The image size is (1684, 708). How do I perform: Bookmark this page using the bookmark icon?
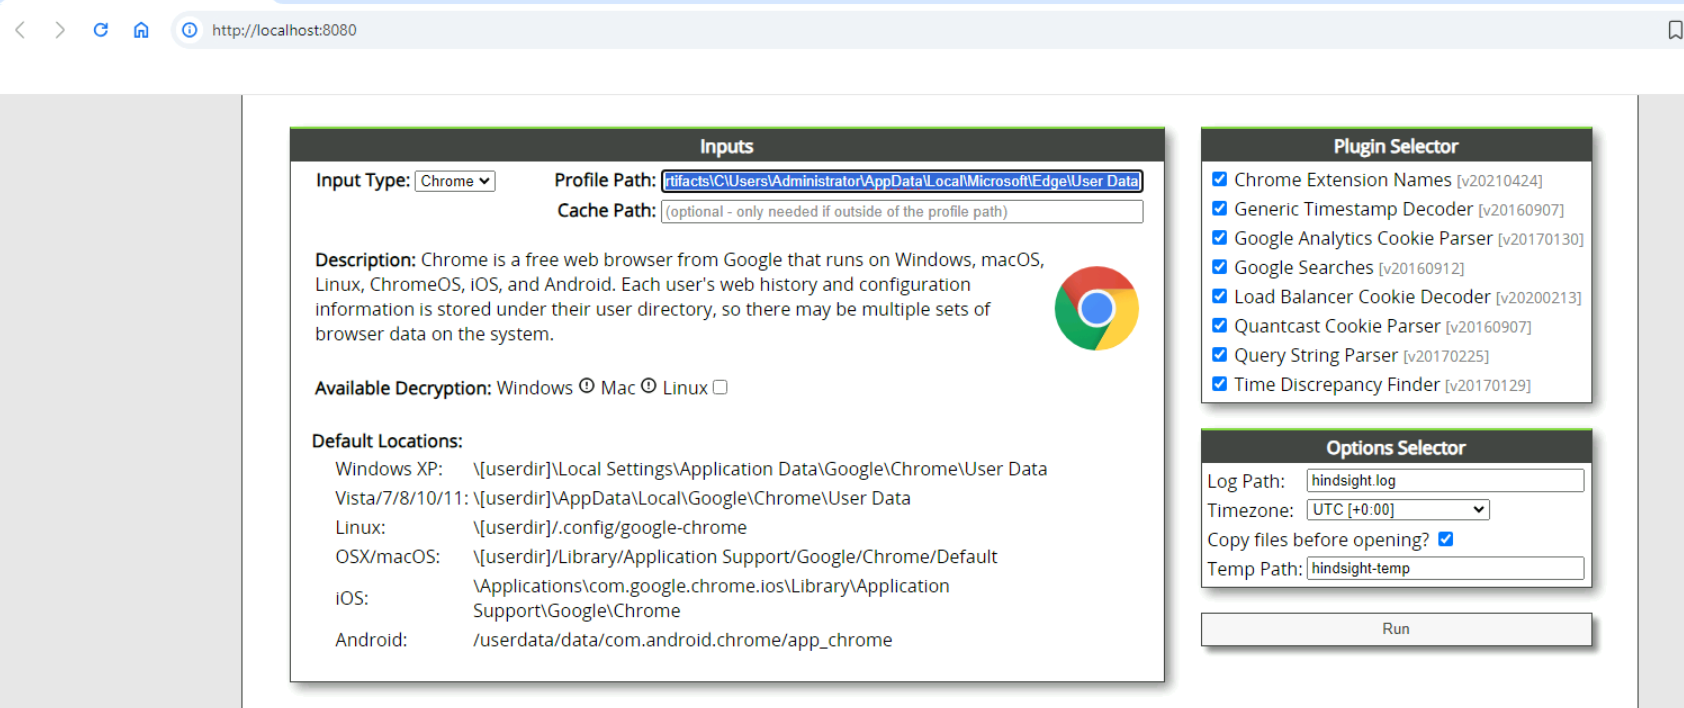(x=1675, y=30)
